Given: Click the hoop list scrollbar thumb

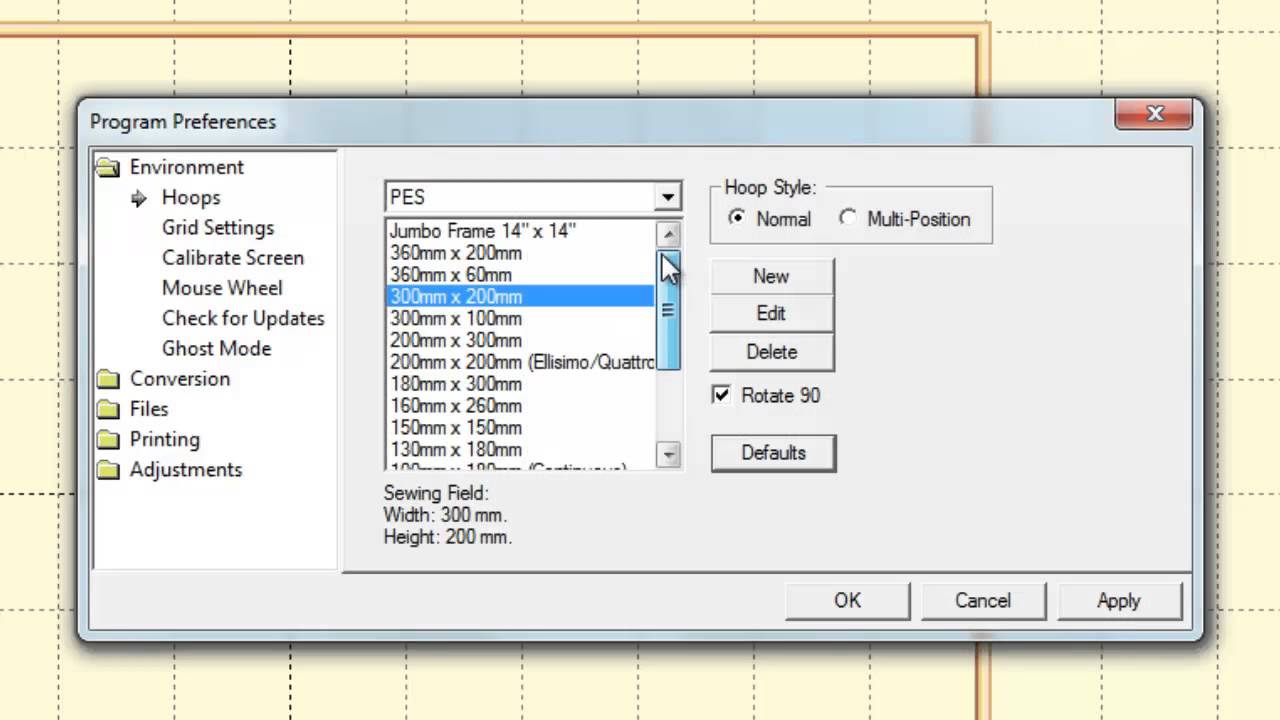Looking at the screenshot, I should pyautogui.click(x=668, y=310).
